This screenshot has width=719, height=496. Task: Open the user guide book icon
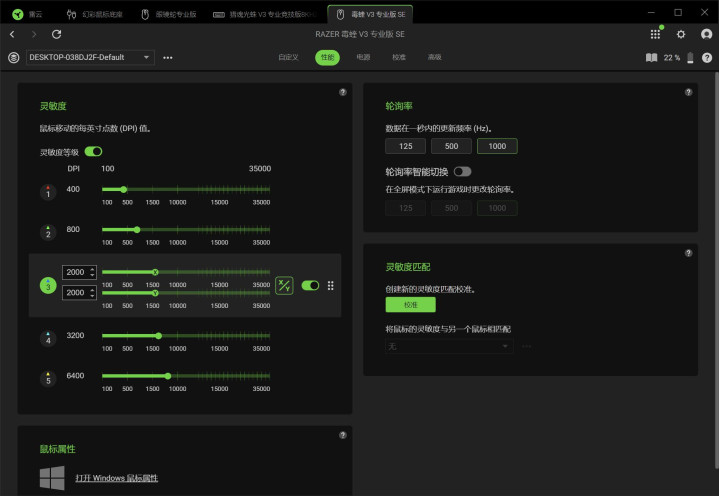[x=652, y=58]
